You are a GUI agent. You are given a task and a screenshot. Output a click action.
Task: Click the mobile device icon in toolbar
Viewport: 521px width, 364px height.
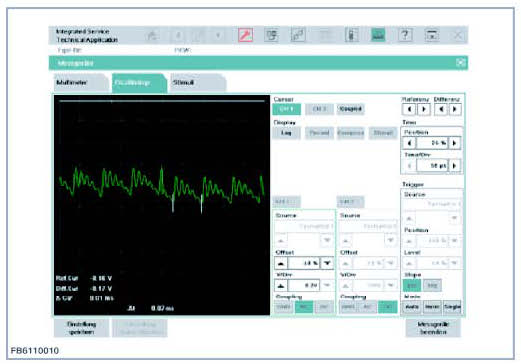[352, 35]
